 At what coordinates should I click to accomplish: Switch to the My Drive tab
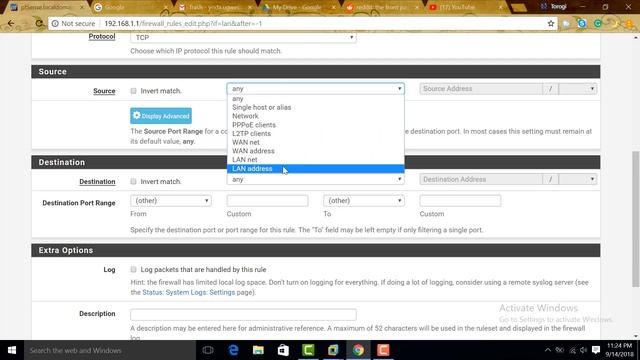point(298,7)
